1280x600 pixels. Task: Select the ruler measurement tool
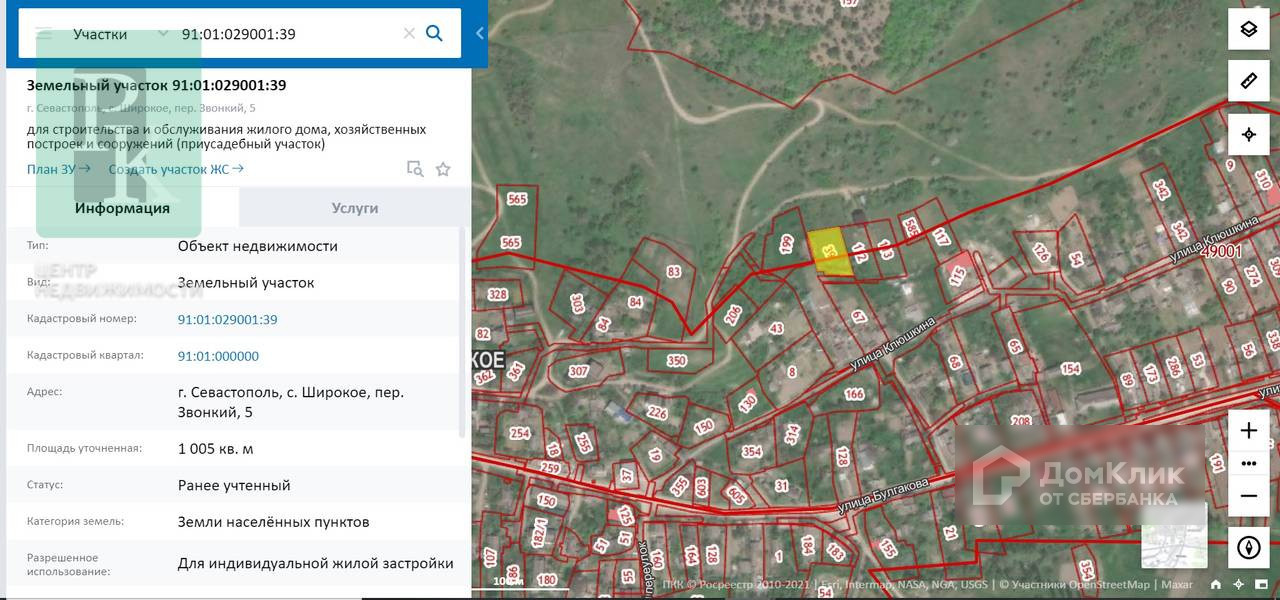[1249, 81]
